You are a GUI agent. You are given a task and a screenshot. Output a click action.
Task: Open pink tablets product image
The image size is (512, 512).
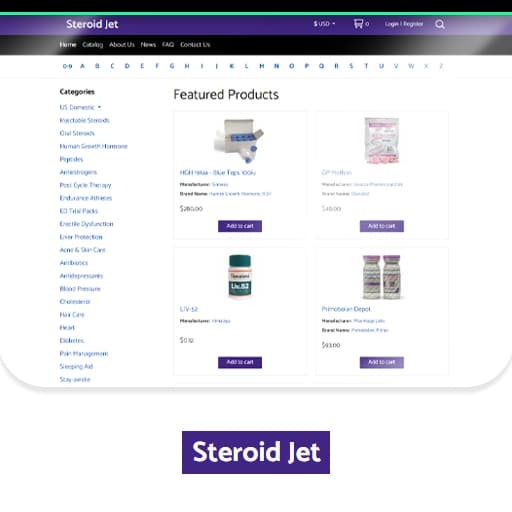click(x=382, y=141)
